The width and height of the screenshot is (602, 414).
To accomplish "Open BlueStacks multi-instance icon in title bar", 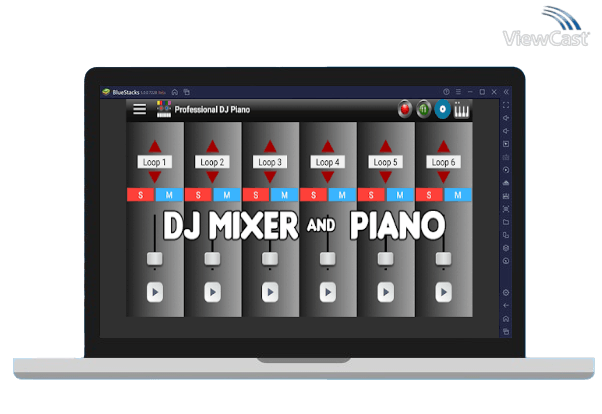I will coord(187,92).
